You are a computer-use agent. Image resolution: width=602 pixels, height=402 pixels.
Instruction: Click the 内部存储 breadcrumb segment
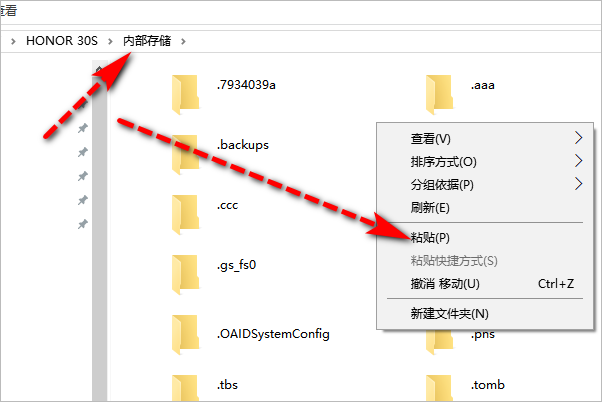(147, 41)
